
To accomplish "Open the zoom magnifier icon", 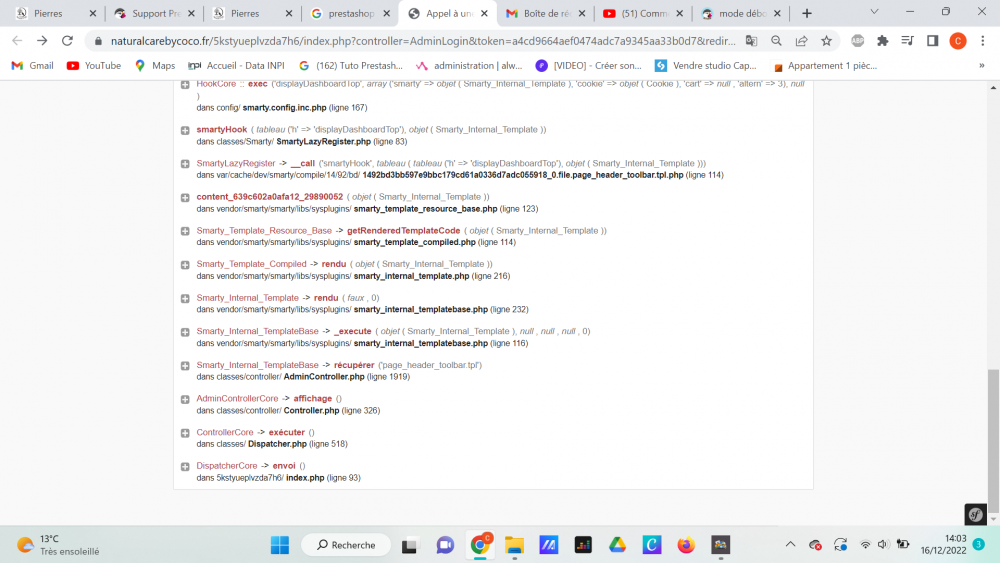I will click(x=776, y=41).
